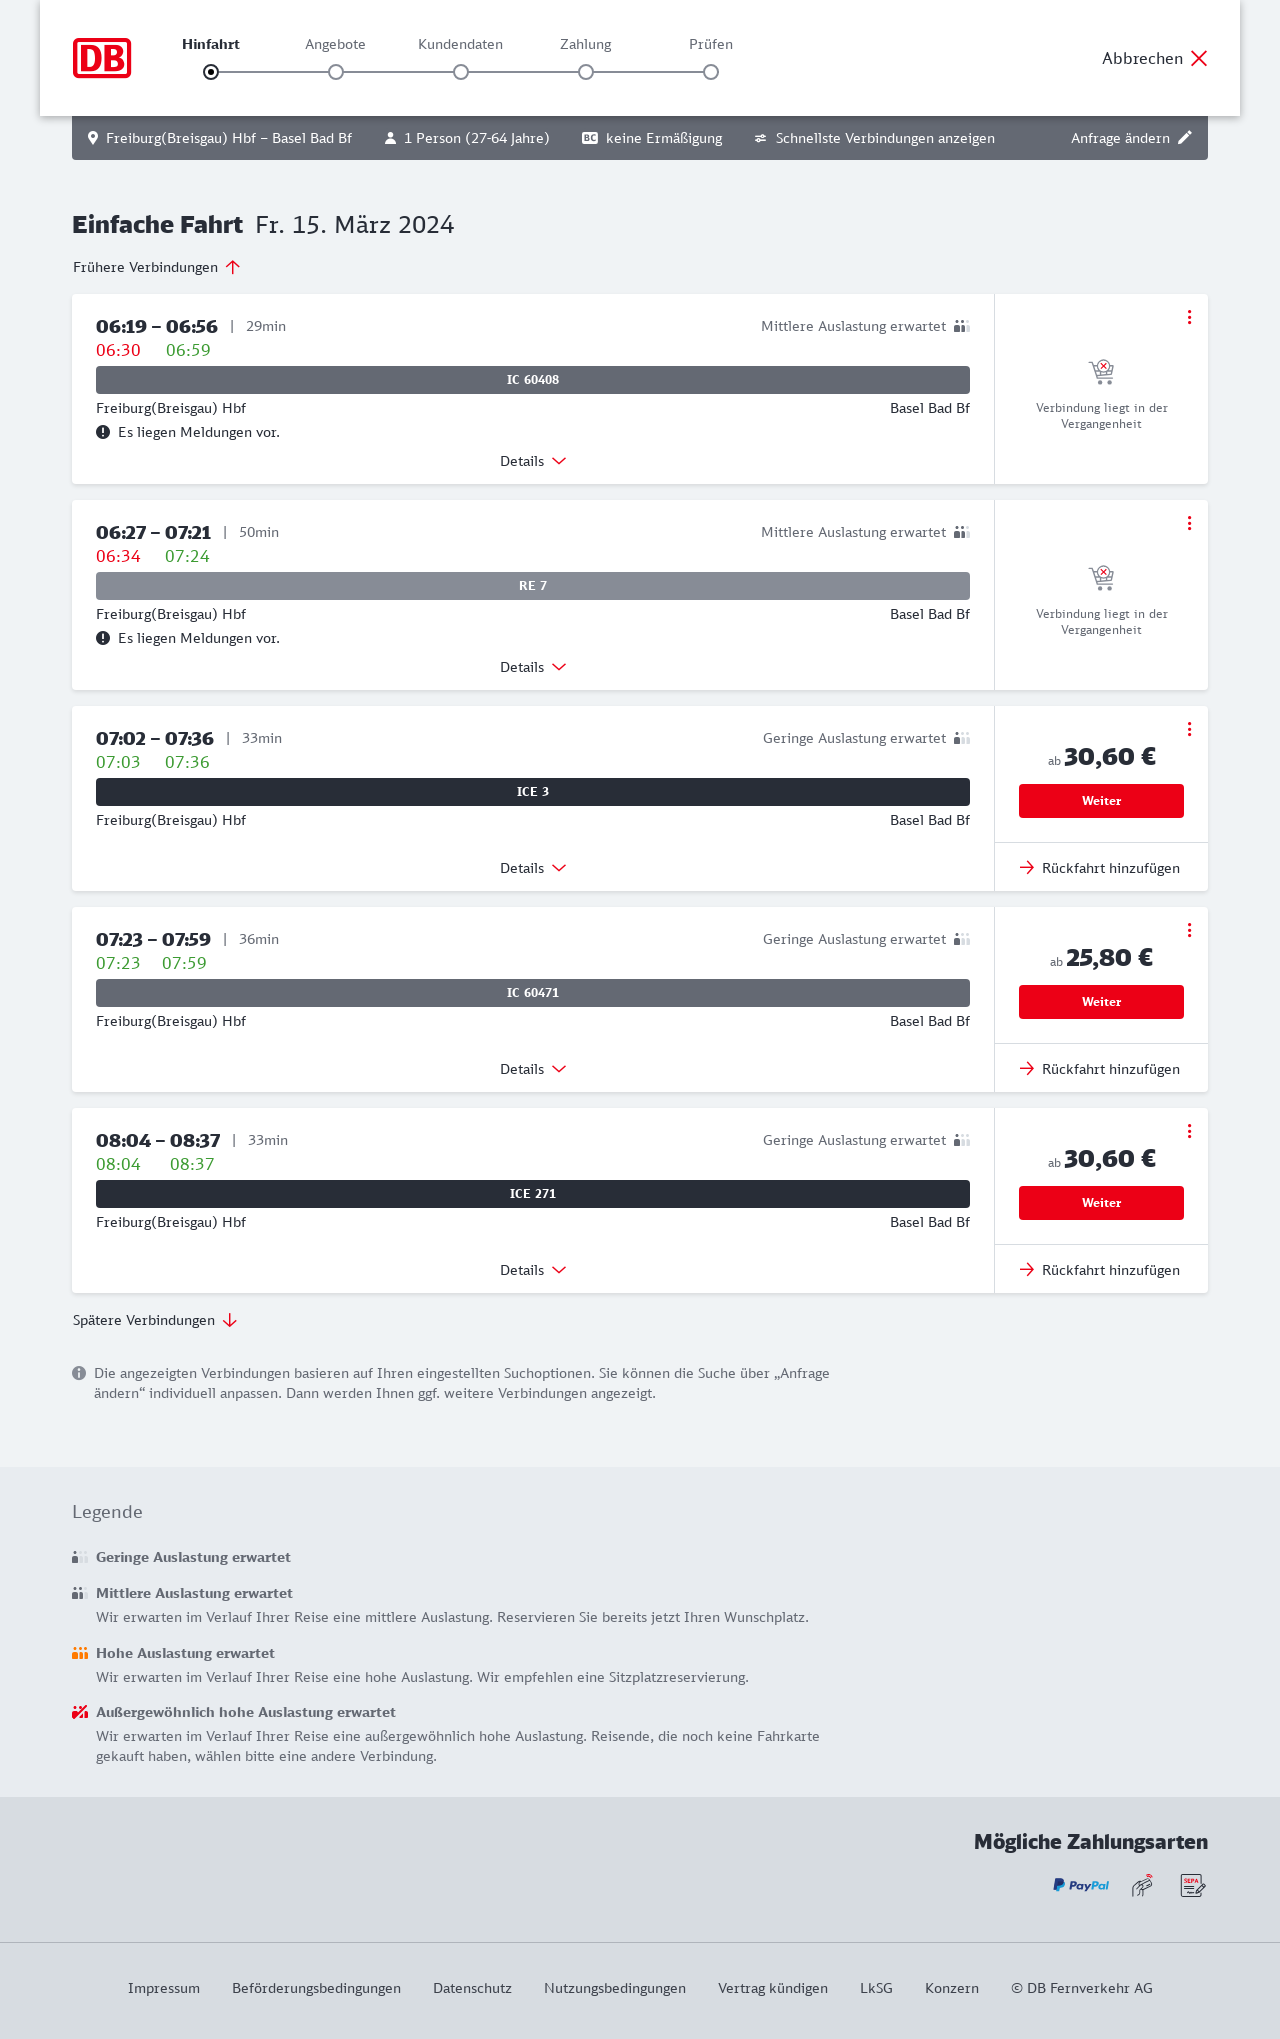1280x2039 pixels.
Task: Open three-dot menu for IC 60408 connection
Action: [1189, 317]
